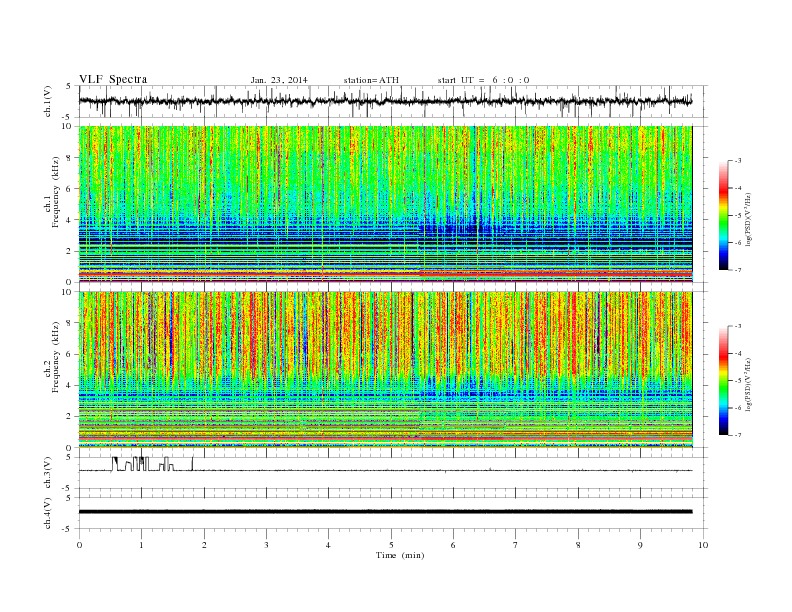Click the "station=ATH" header label

371,80
